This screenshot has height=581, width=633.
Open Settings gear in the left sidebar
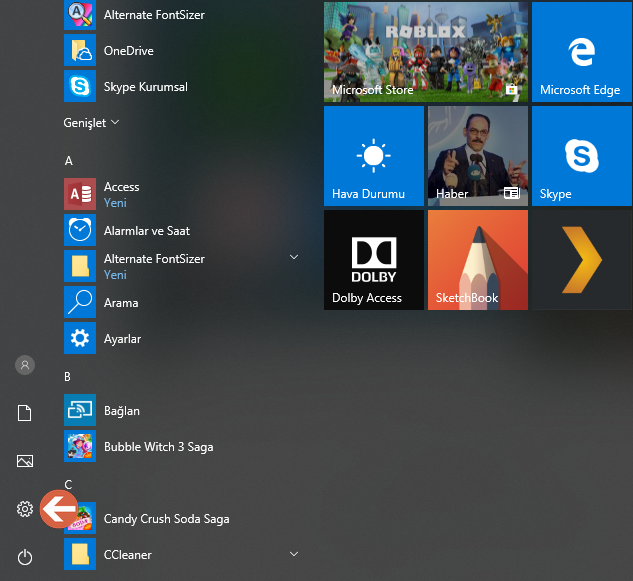coord(25,509)
